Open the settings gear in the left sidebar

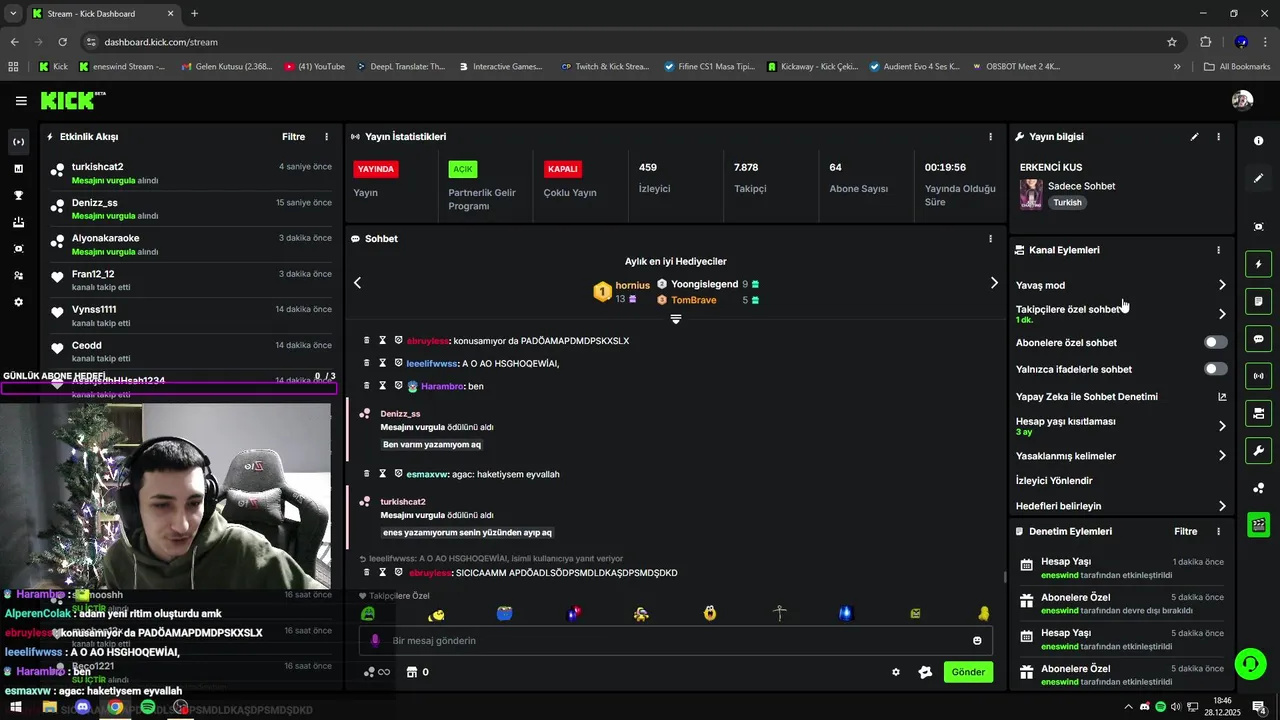(18, 302)
